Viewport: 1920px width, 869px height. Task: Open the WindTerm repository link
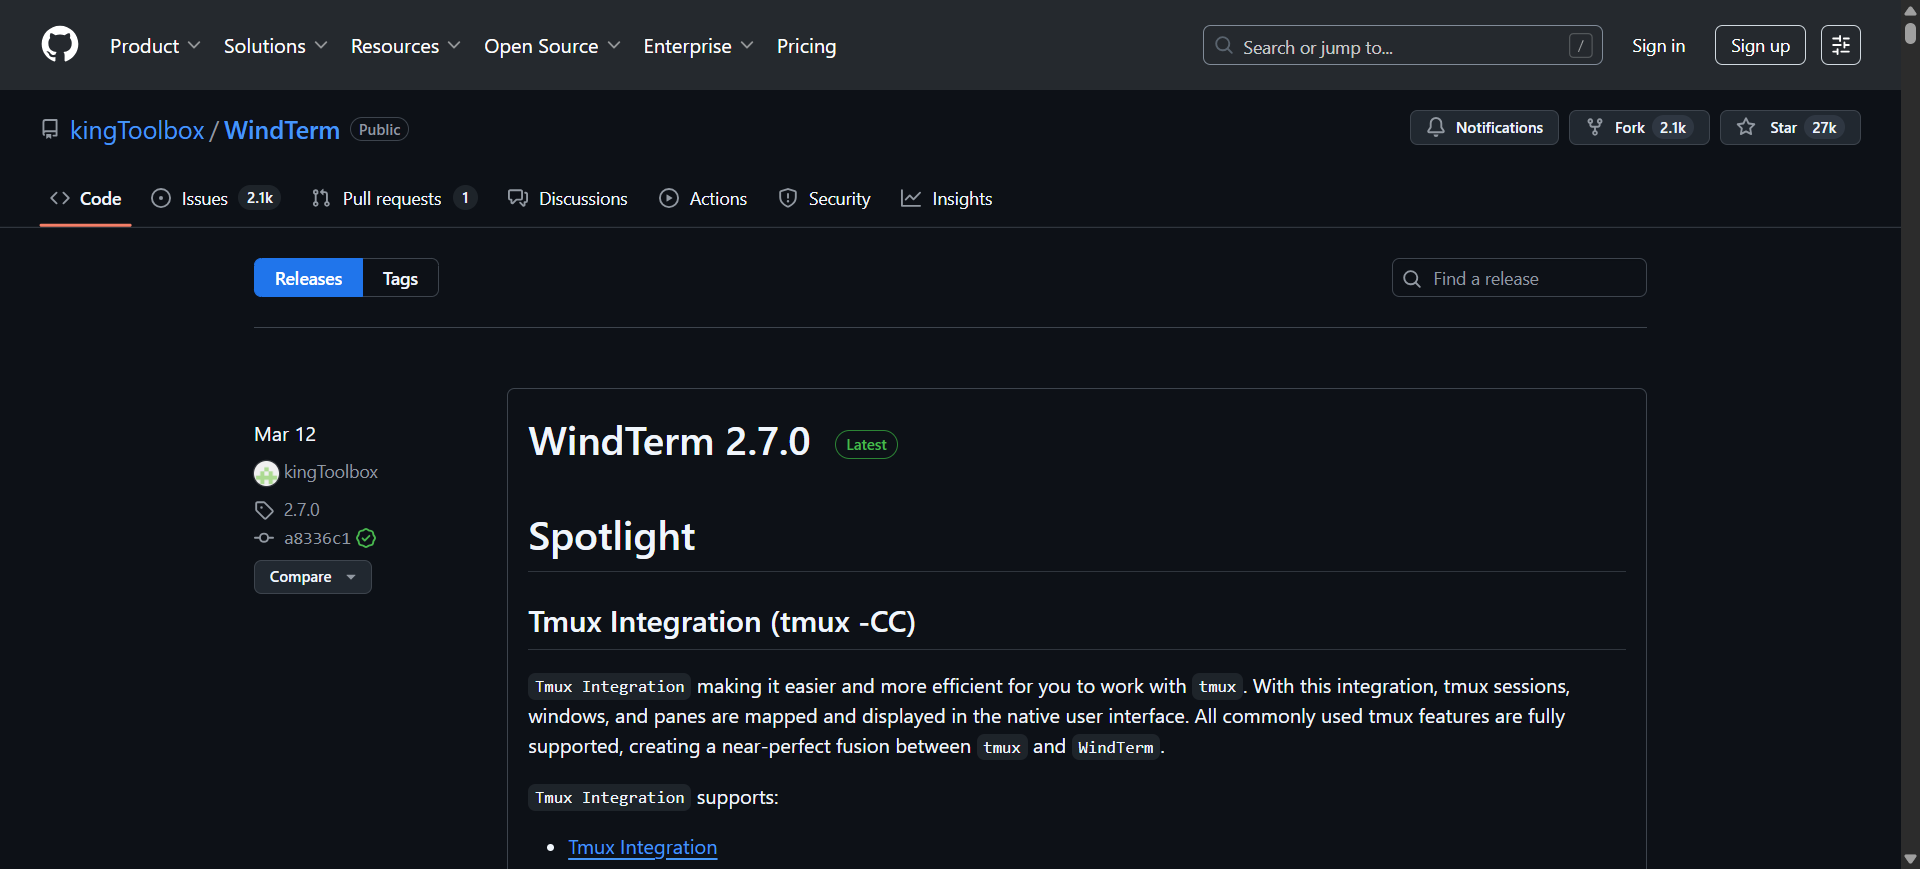pos(282,130)
